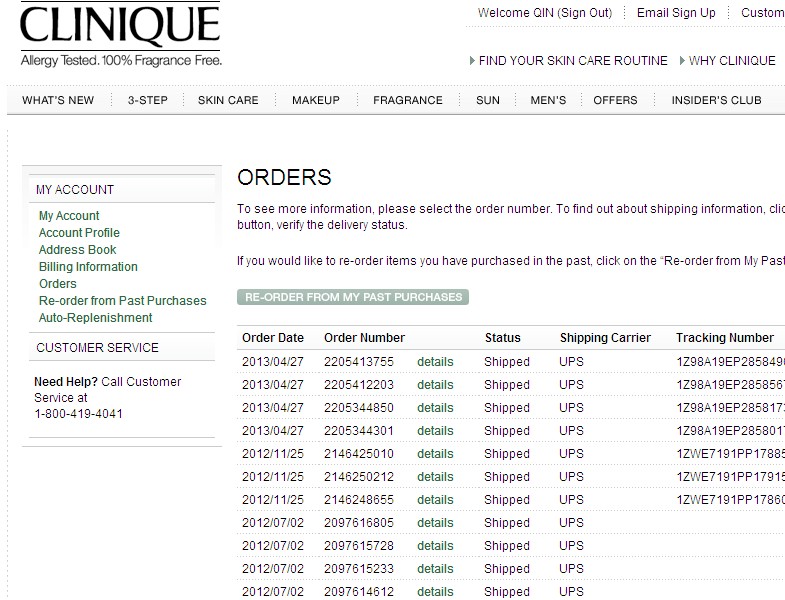Open the 3-Step menu
Screen dimensions: 785x600
coord(148,100)
